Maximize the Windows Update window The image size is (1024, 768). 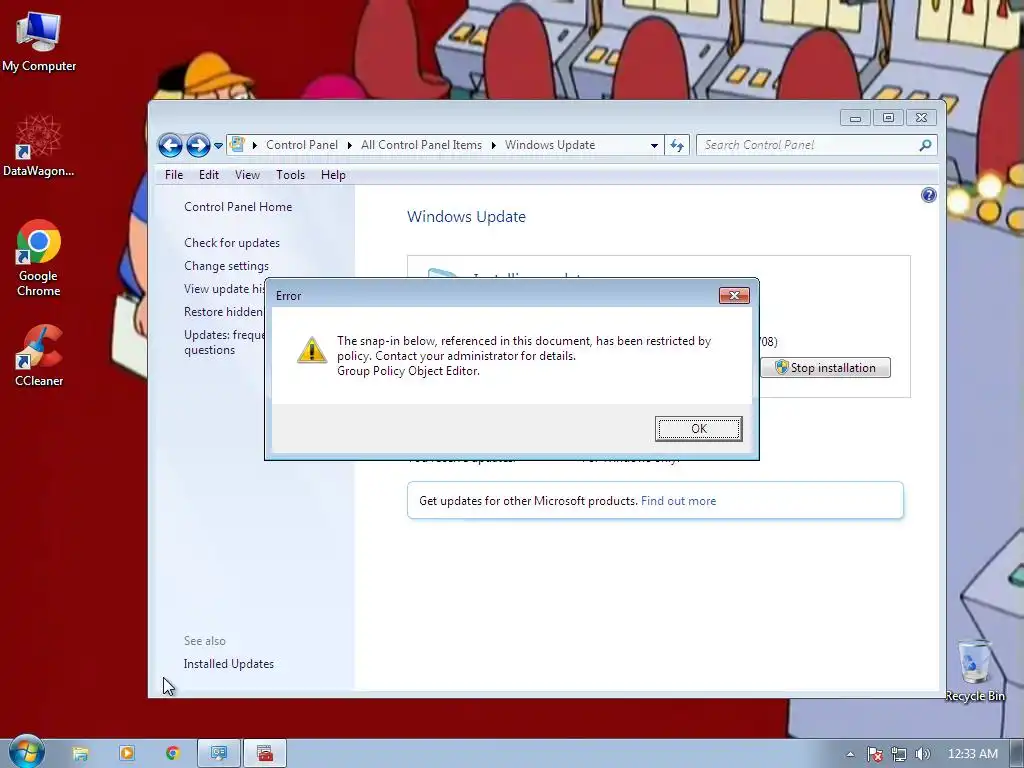tap(888, 118)
